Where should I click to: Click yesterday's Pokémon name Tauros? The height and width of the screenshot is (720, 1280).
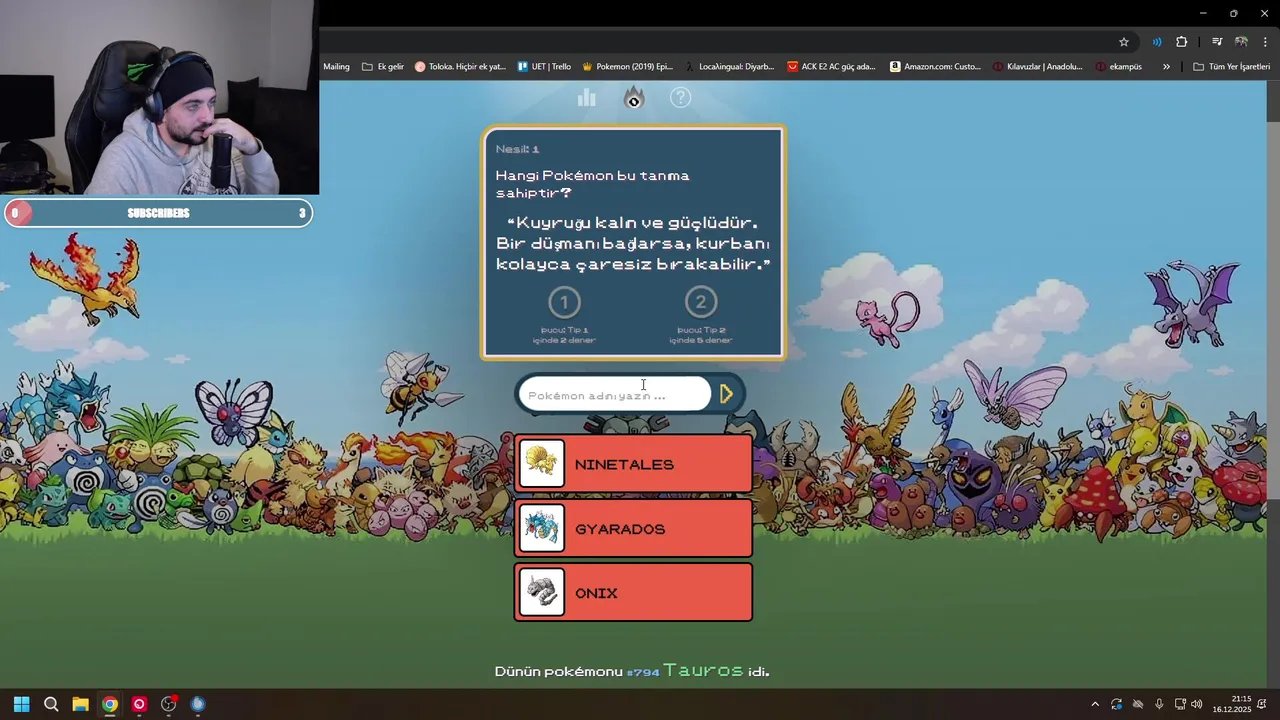point(703,670)
